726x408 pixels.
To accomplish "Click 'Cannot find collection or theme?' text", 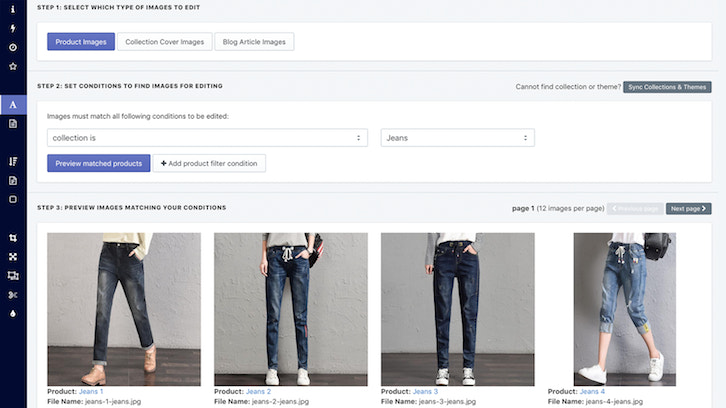I will point(568,87).
